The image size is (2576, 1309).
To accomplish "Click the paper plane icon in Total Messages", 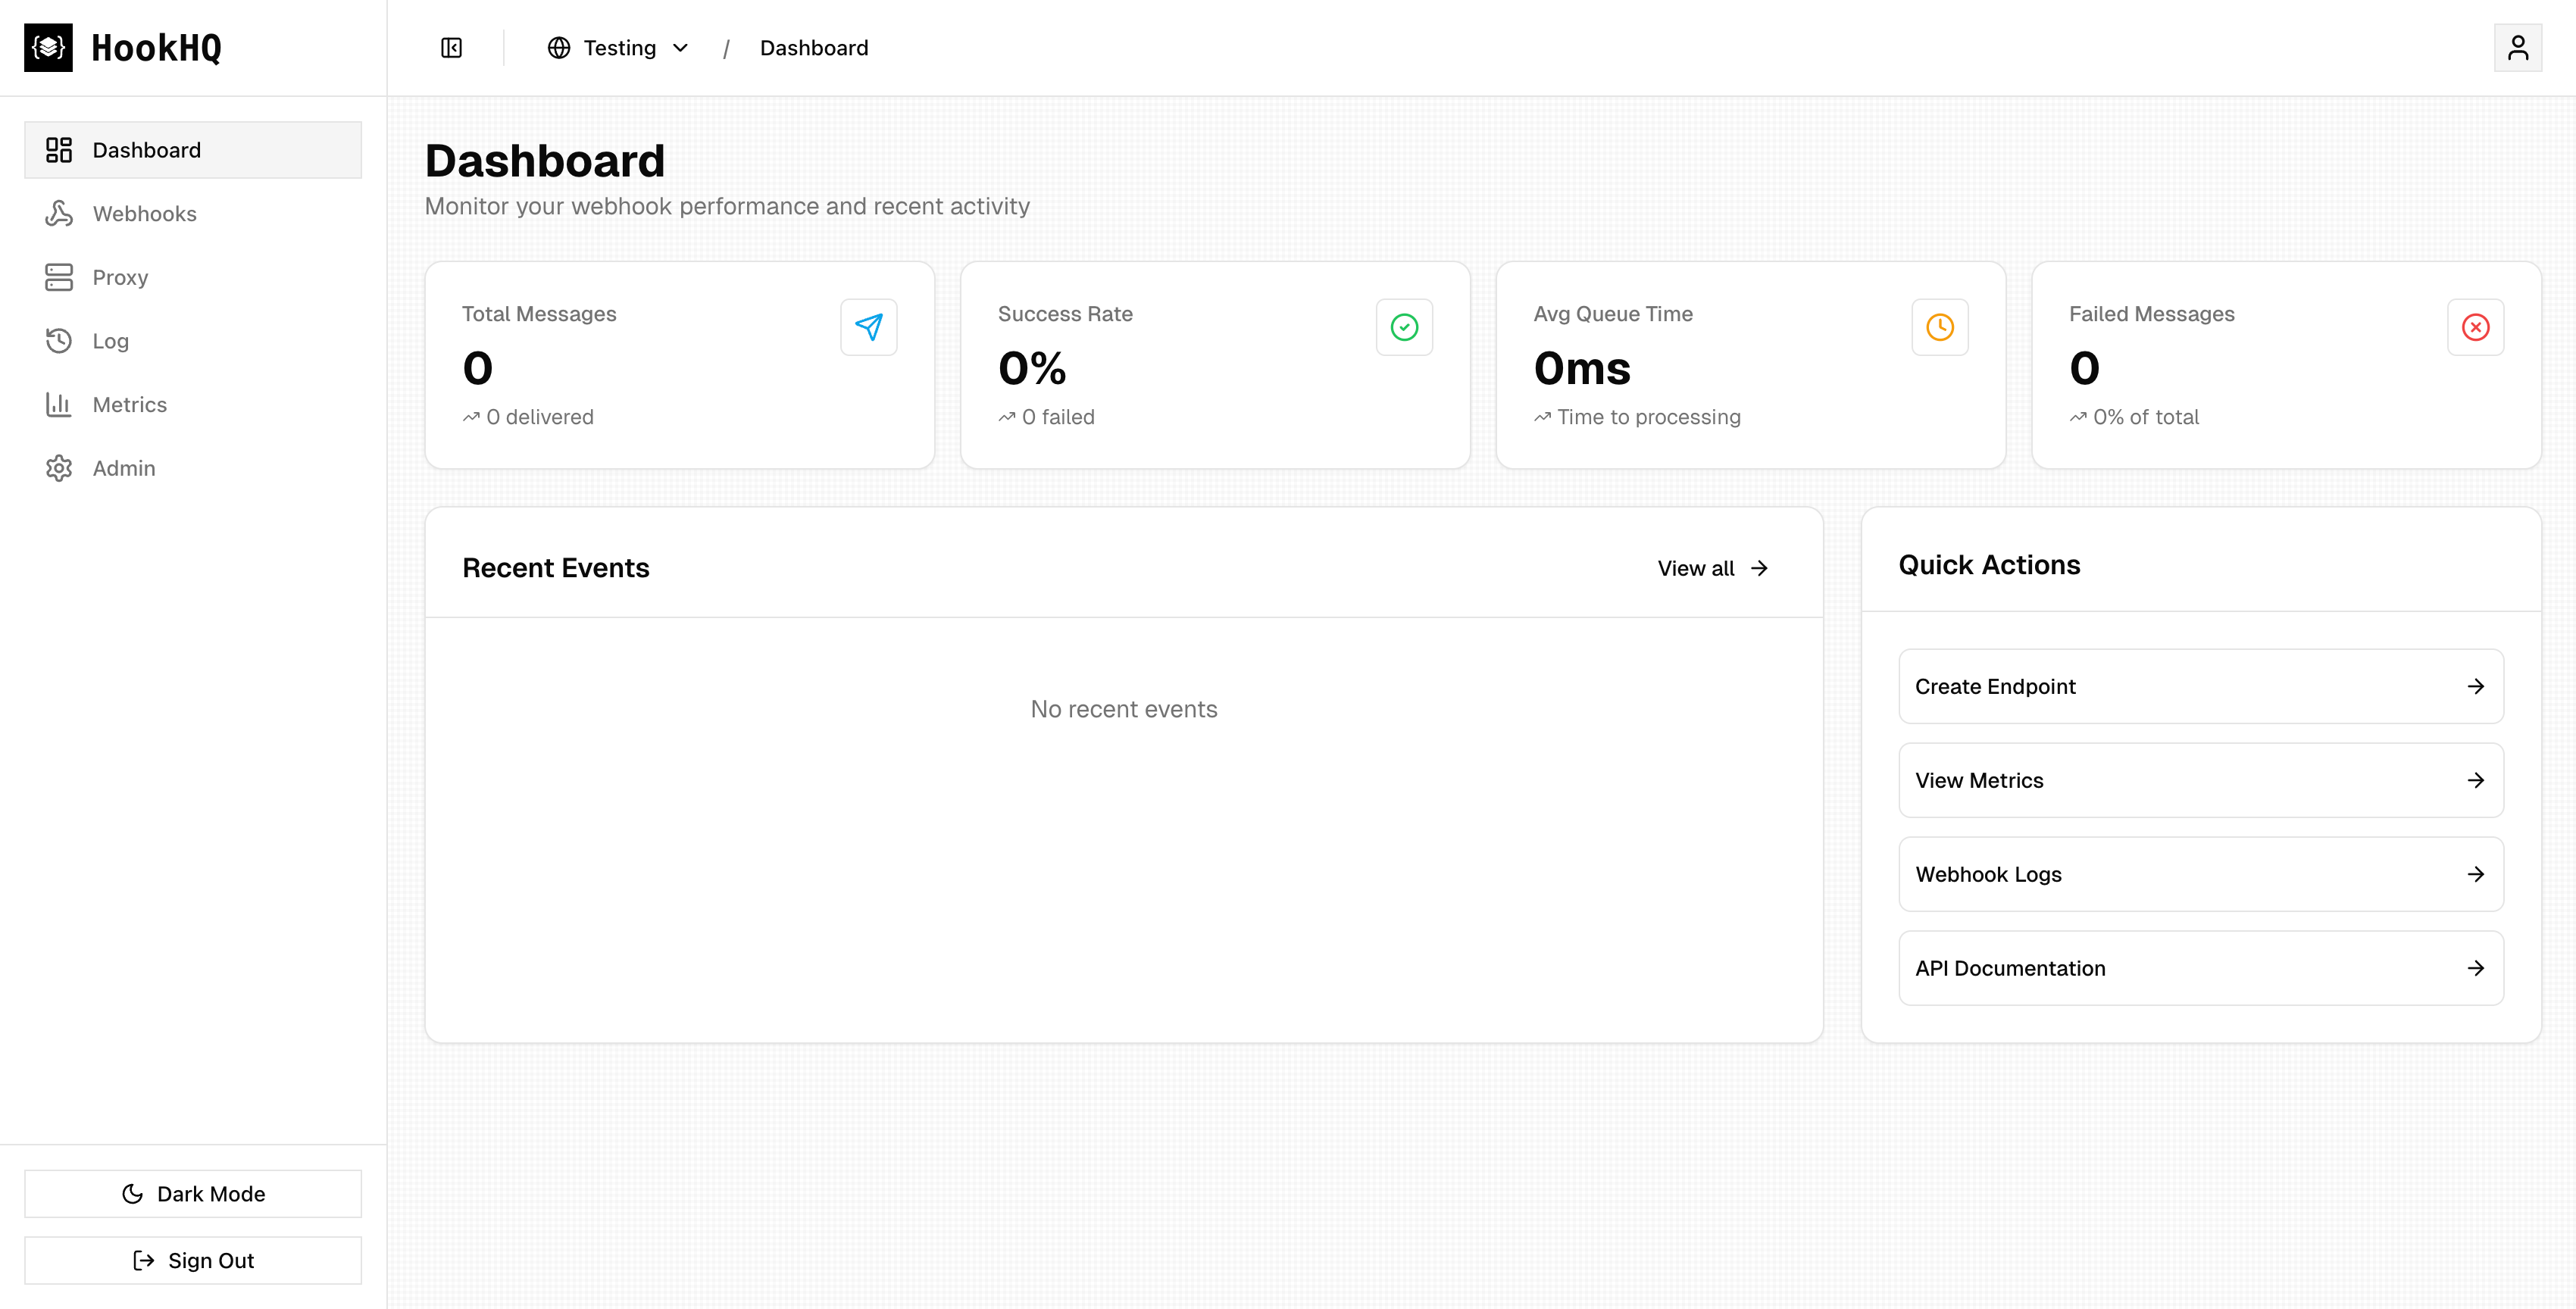I will click(868, 327).
